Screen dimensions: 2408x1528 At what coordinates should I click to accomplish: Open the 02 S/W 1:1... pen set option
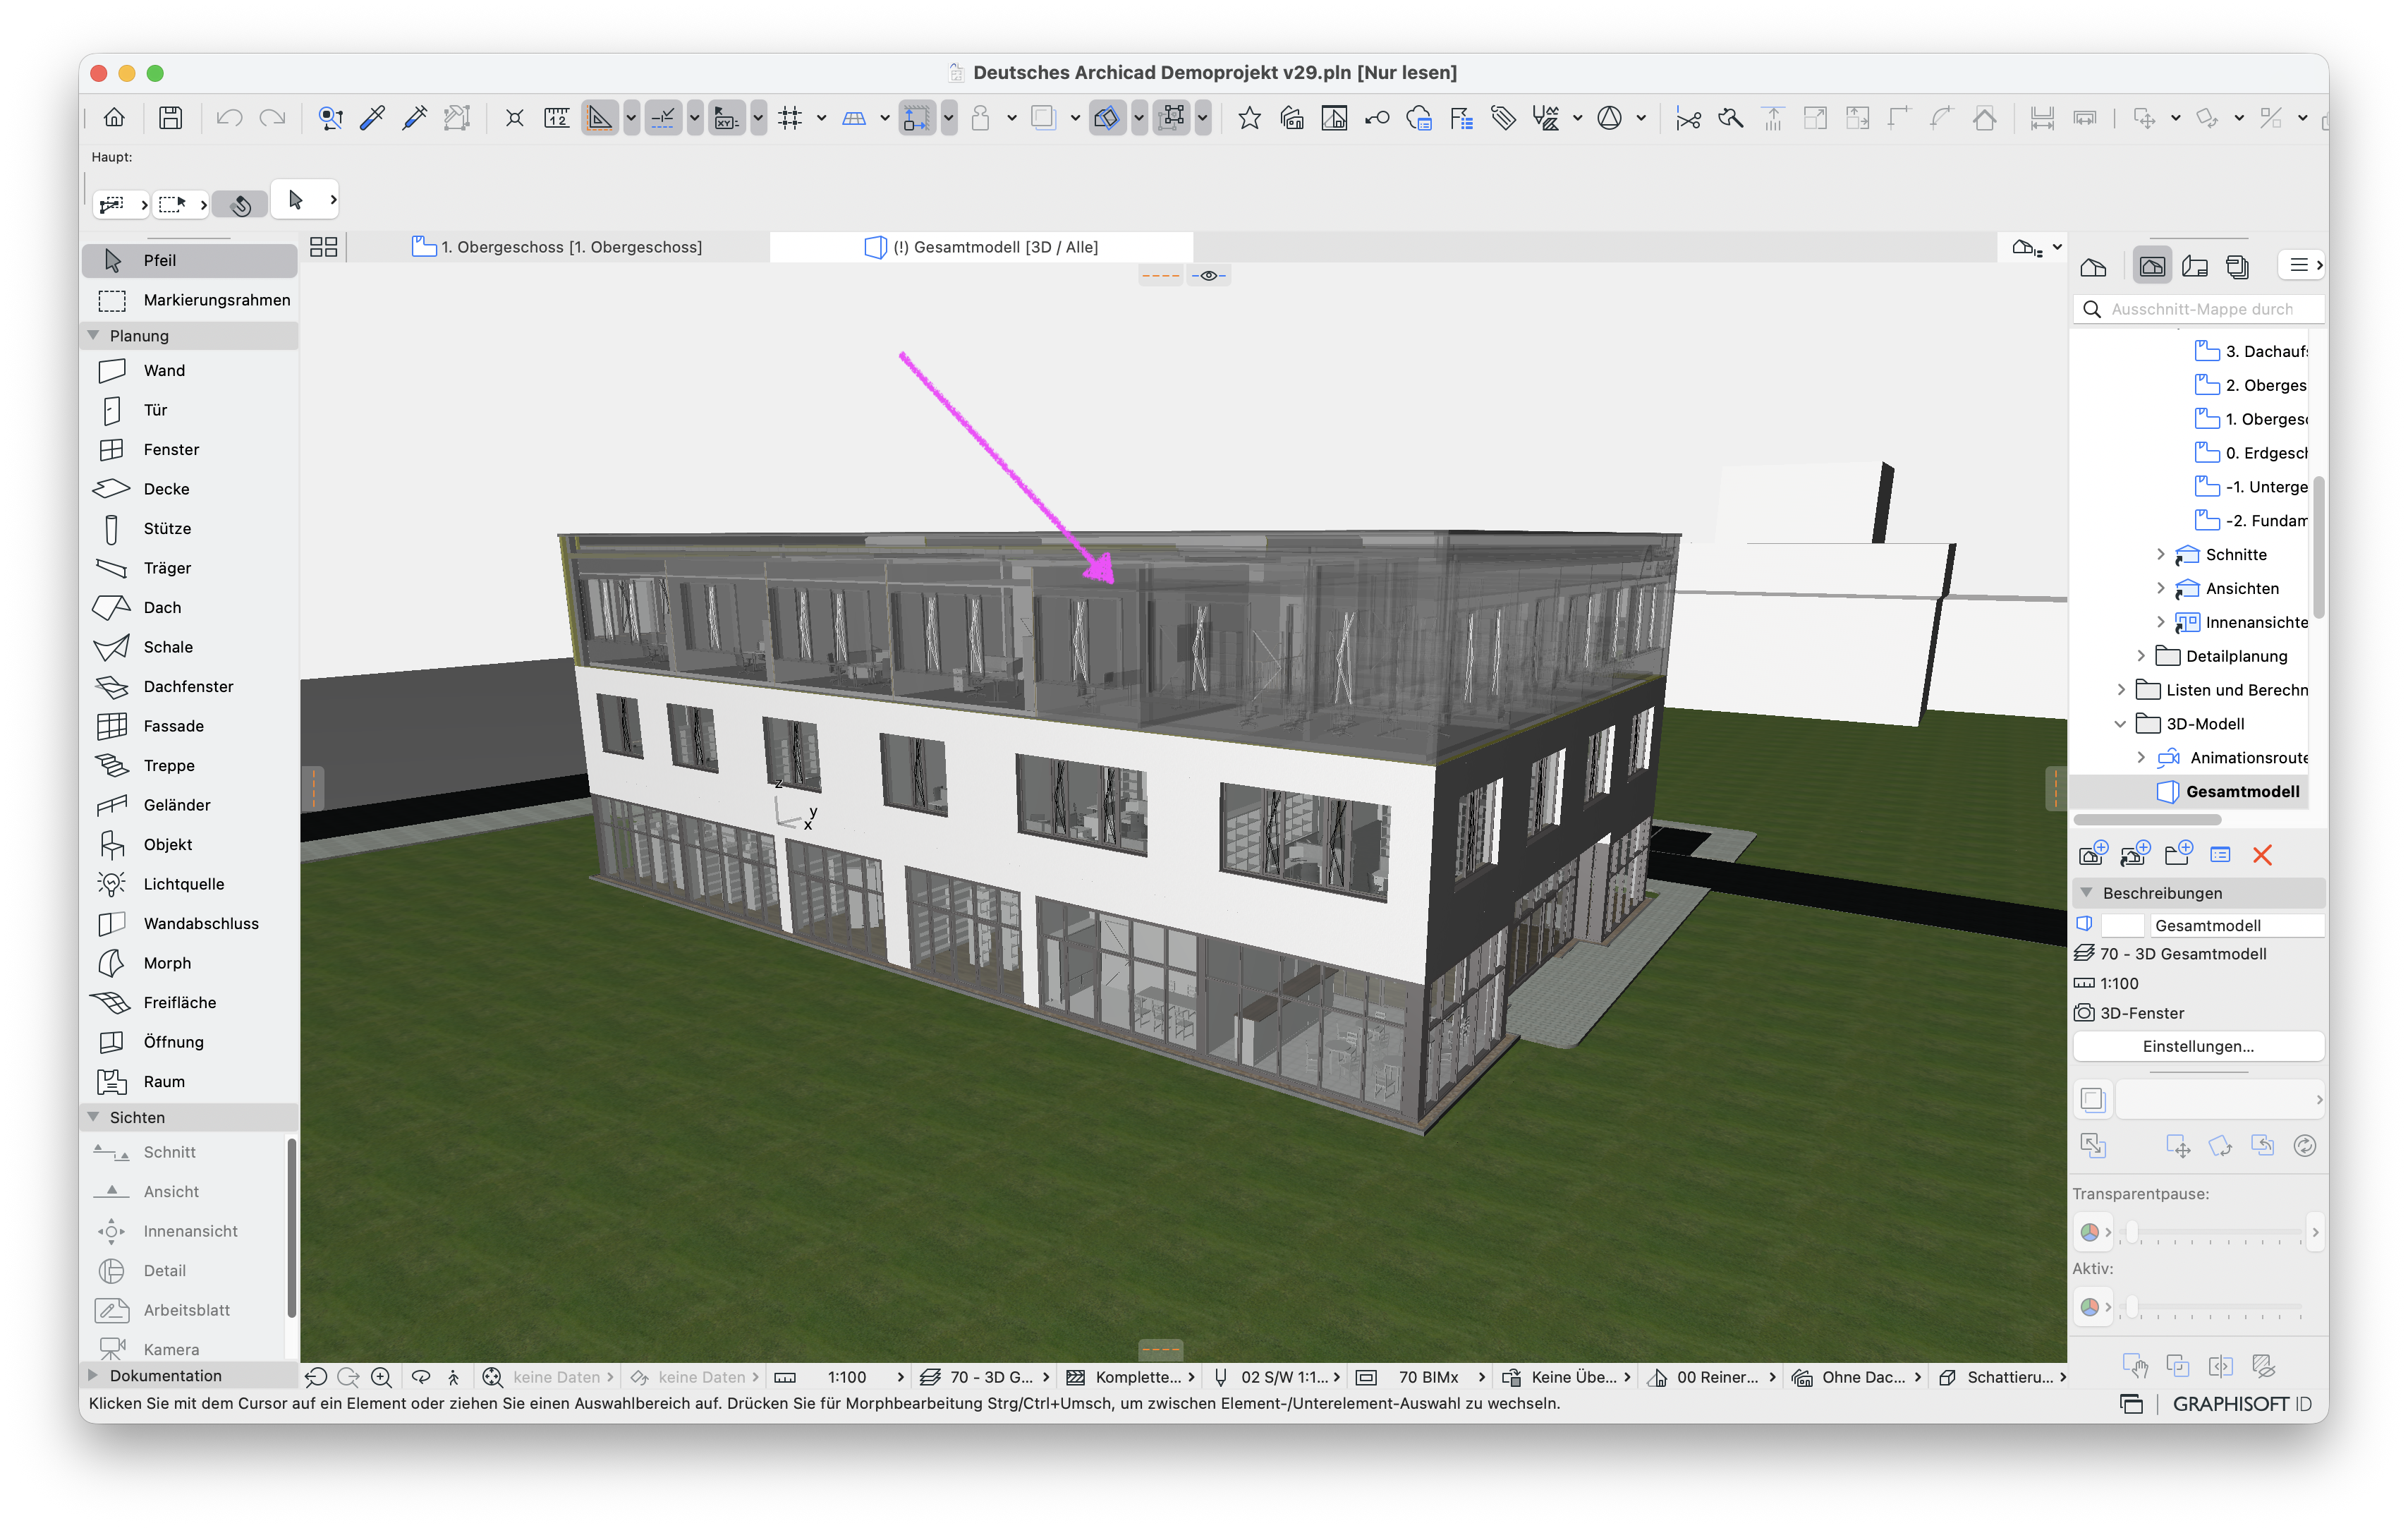pos(1277,1377)
